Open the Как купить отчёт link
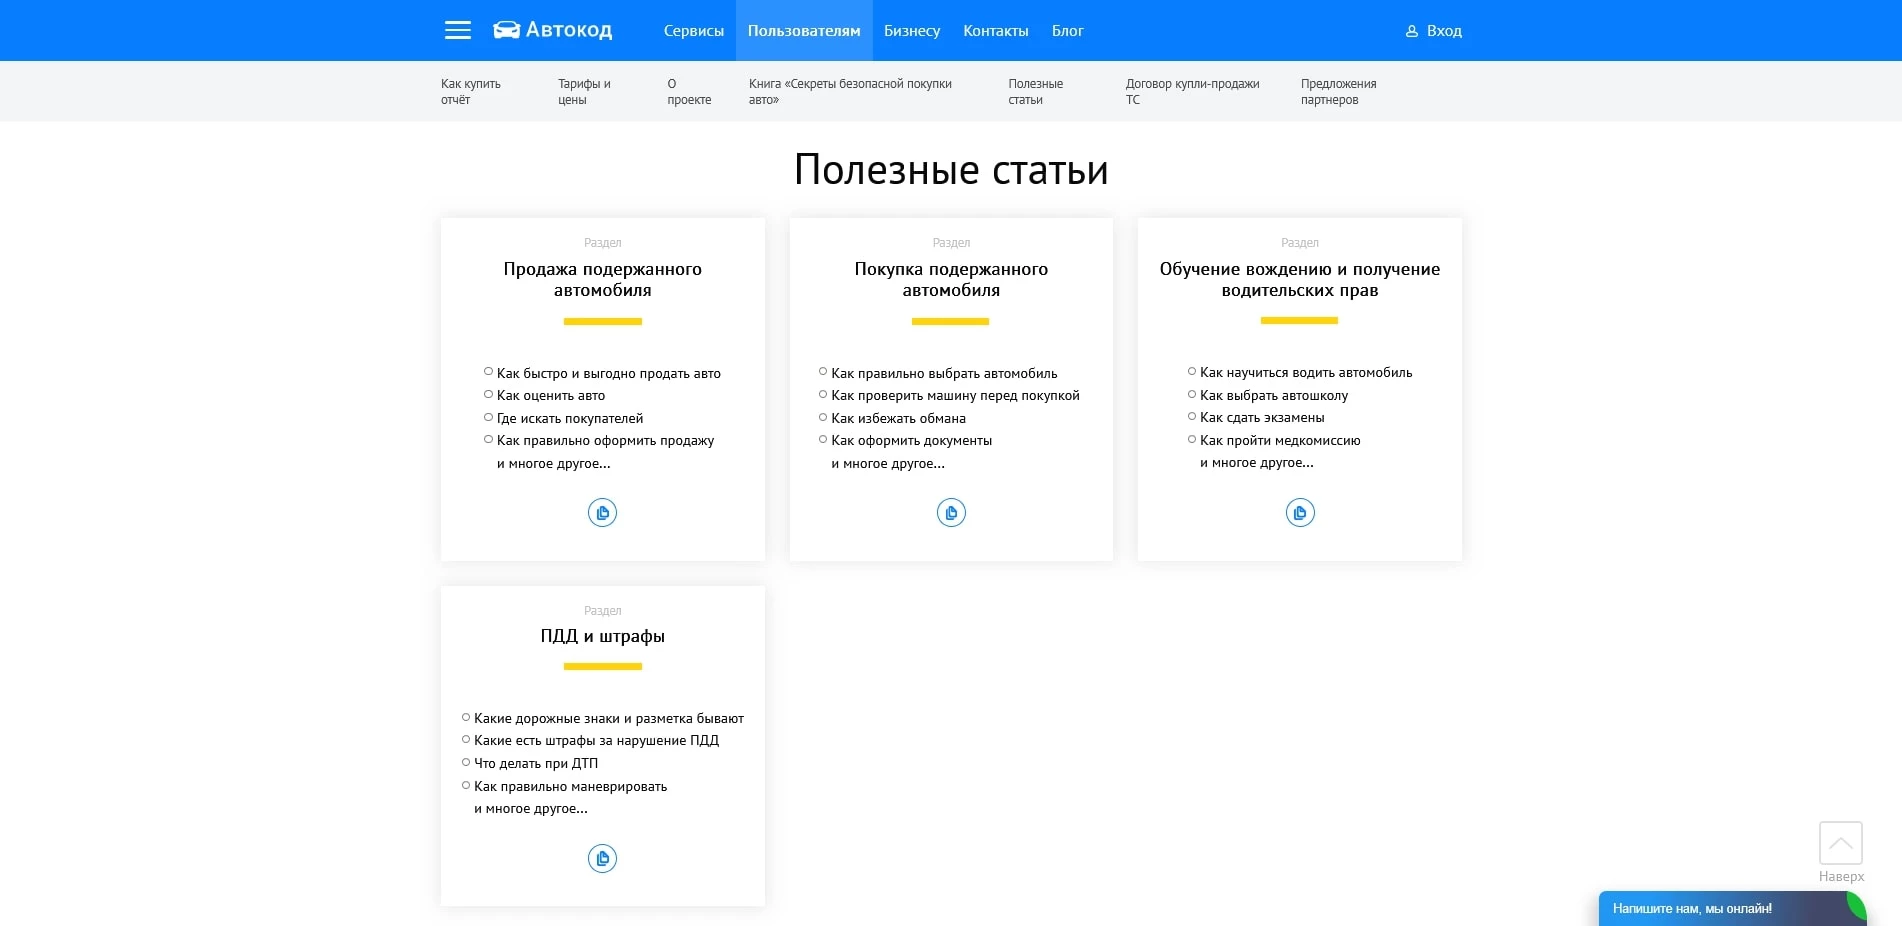Image resolution: width=1902 pixels, height=926 pixels. click(470, 91)
